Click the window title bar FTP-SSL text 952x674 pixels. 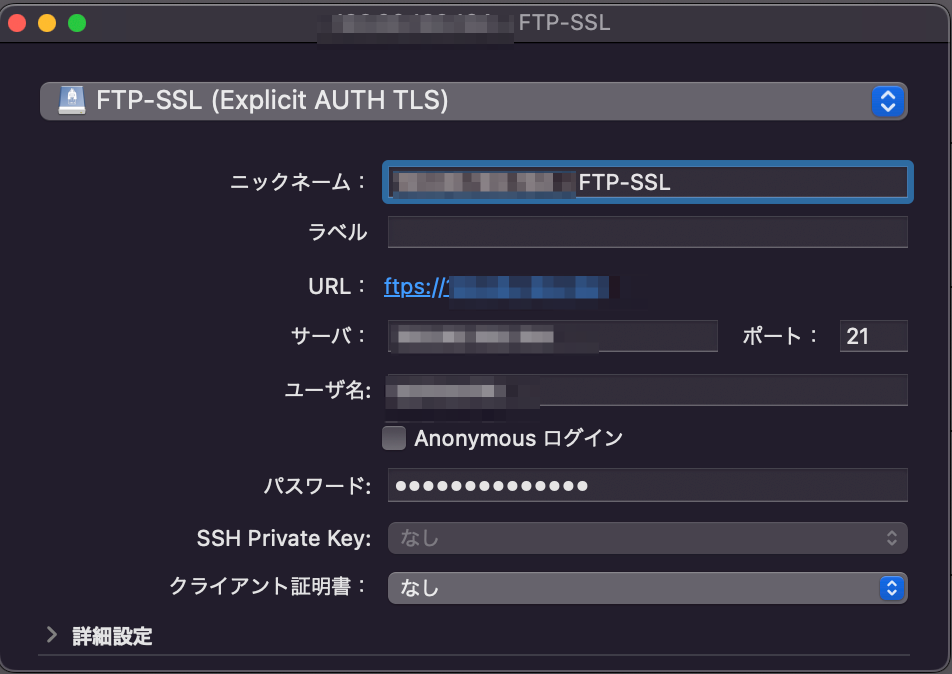coord(564,23)
